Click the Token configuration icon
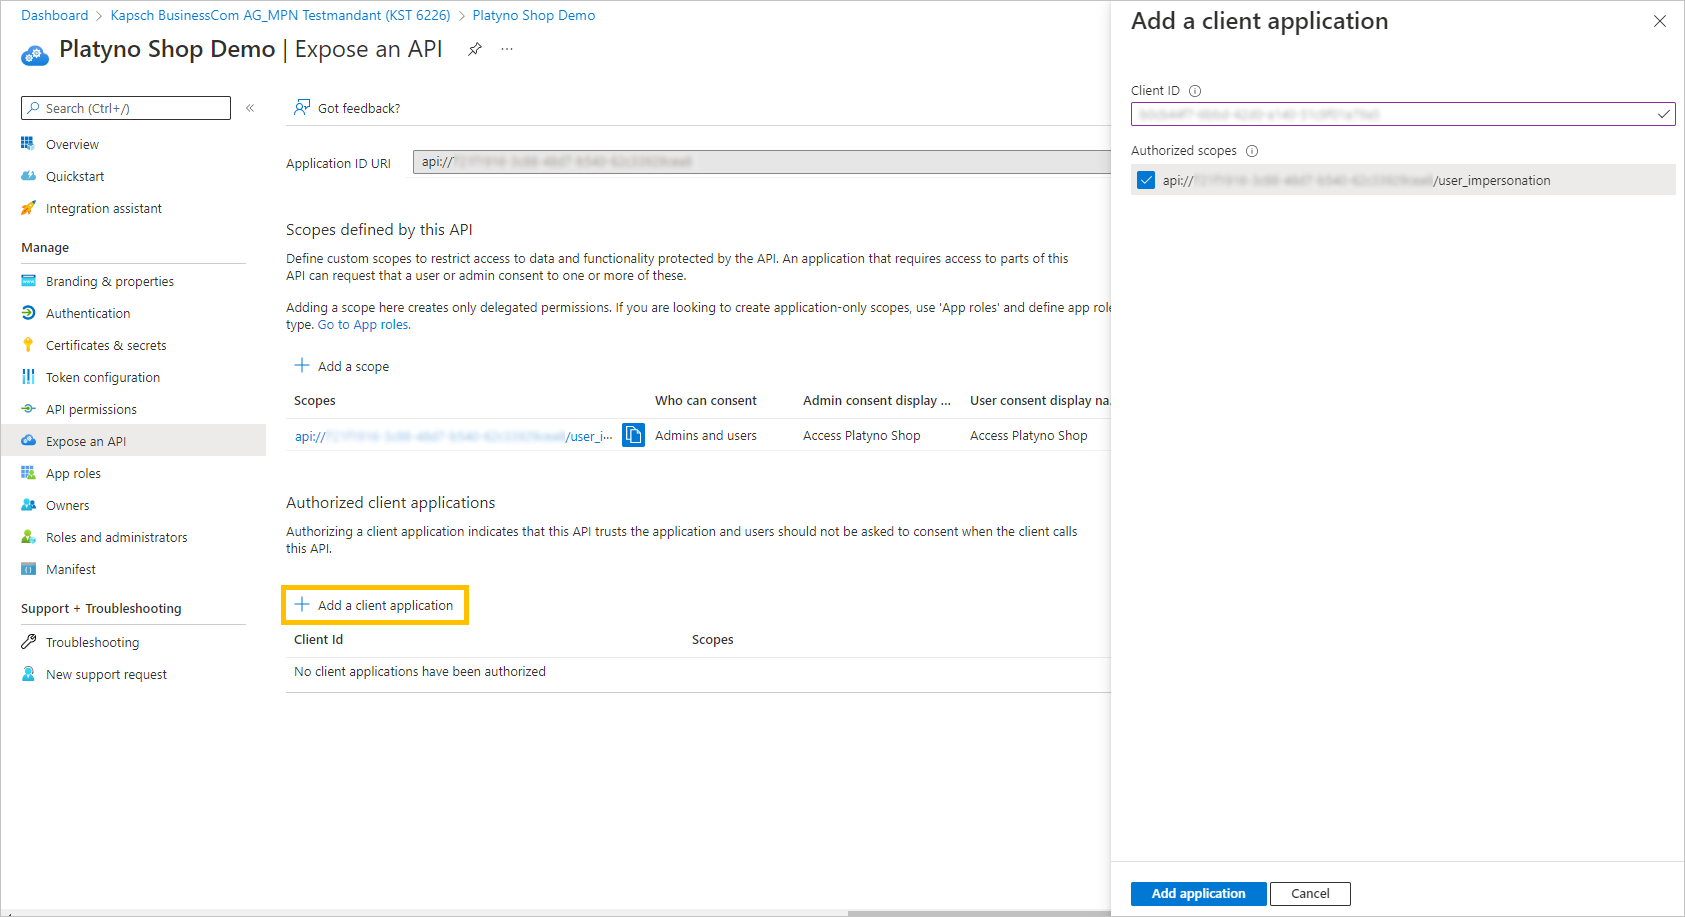Image resolution: width=1685 pixels, height=917 pixels. pyautogui.click(x=28, y=377)
